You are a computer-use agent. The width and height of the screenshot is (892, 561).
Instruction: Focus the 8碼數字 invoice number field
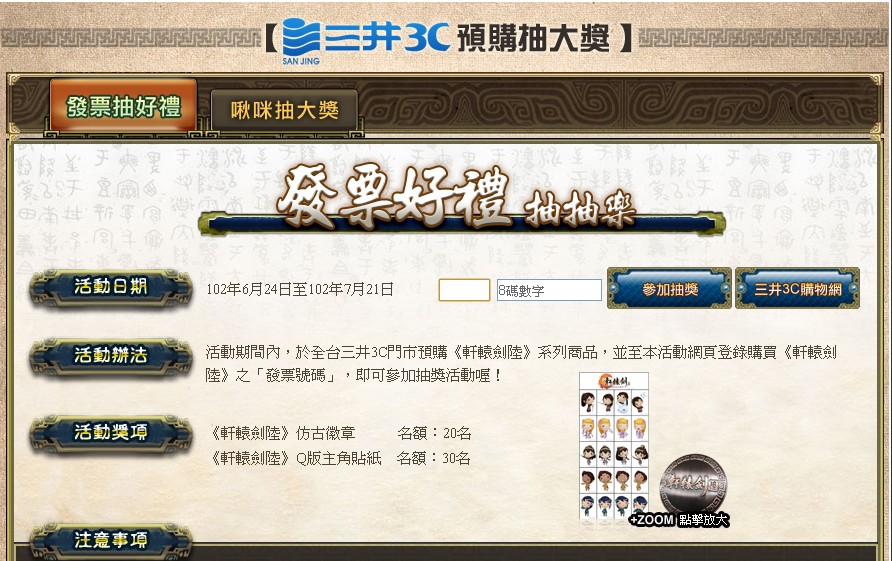point(549,290)
